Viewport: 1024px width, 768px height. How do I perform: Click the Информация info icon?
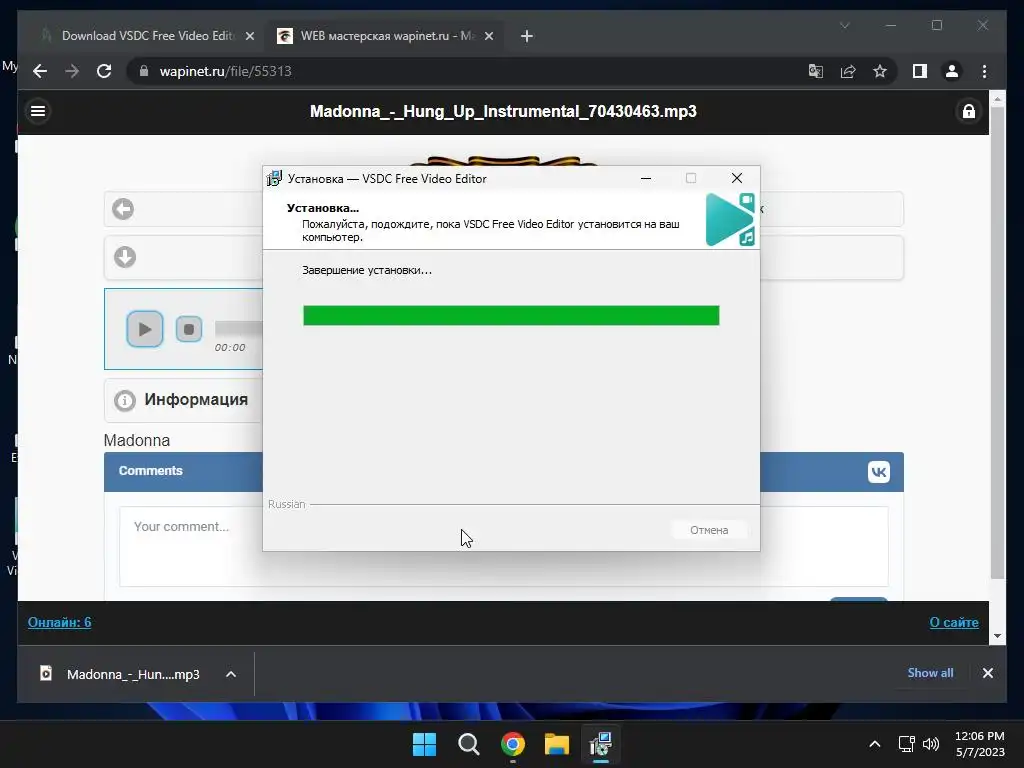[x=125, y=400]
